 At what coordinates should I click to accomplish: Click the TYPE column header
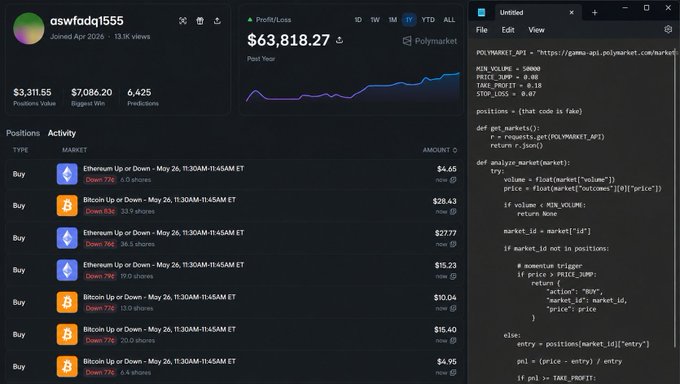coord(20,150)
